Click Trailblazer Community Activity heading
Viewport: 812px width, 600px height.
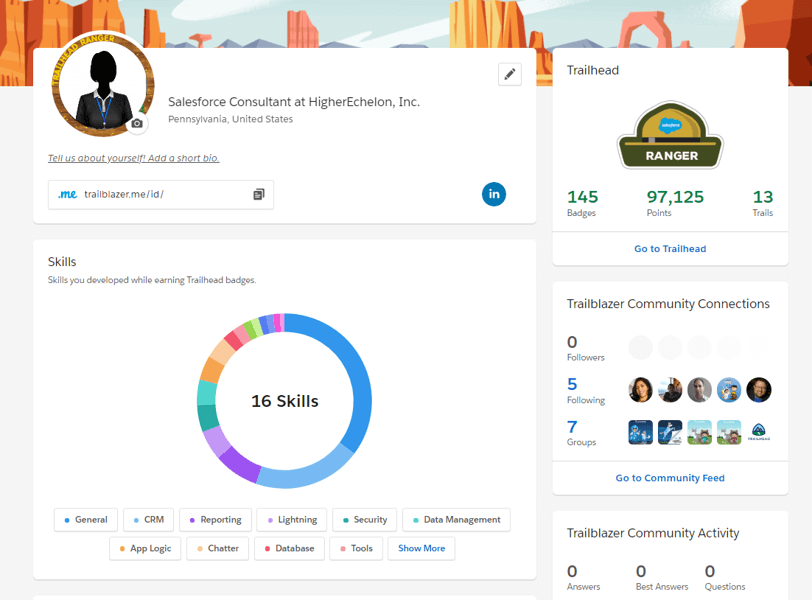[x=652, y=533]
